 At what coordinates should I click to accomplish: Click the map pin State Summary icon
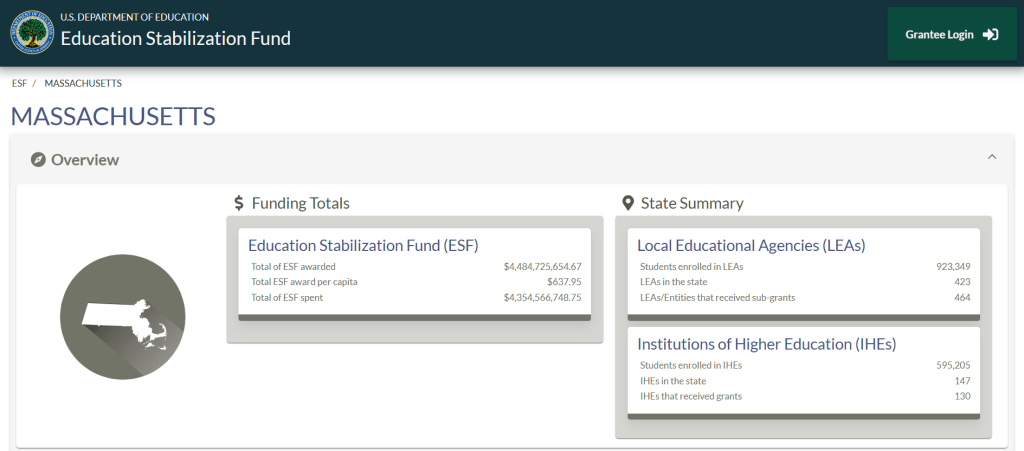(x=628, y=203)
